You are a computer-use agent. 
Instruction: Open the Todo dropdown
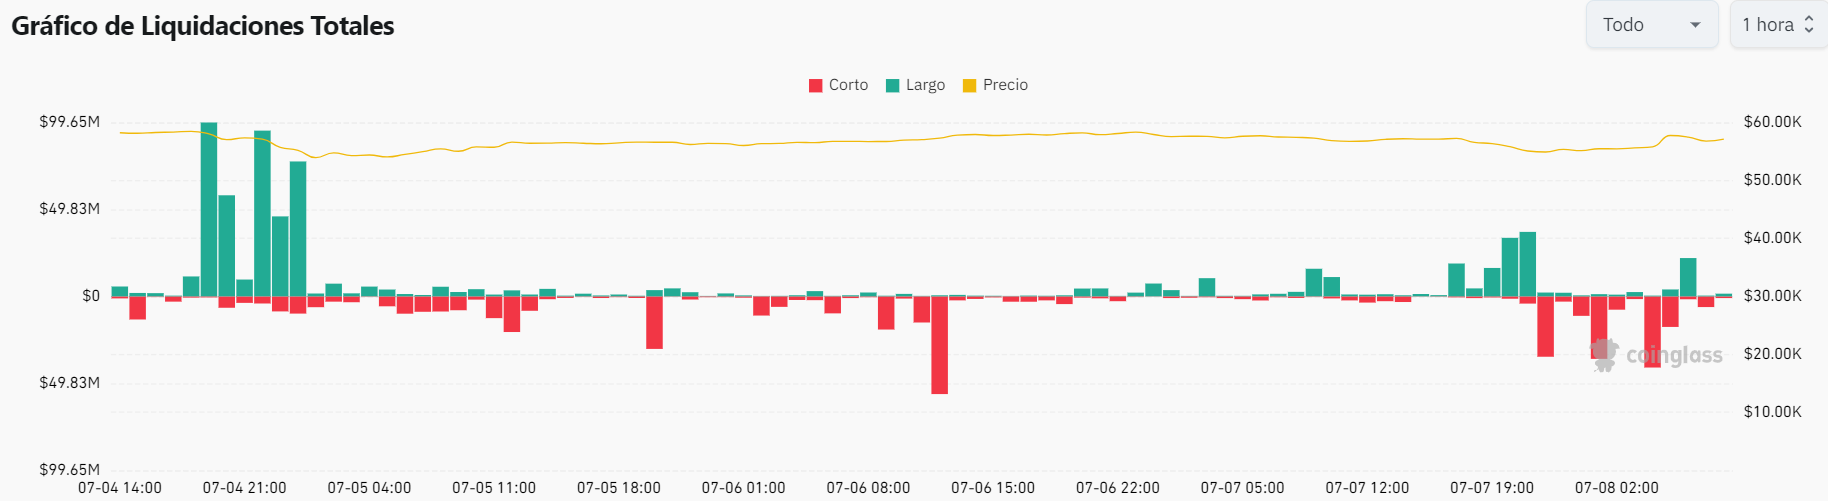(1650, 25)
